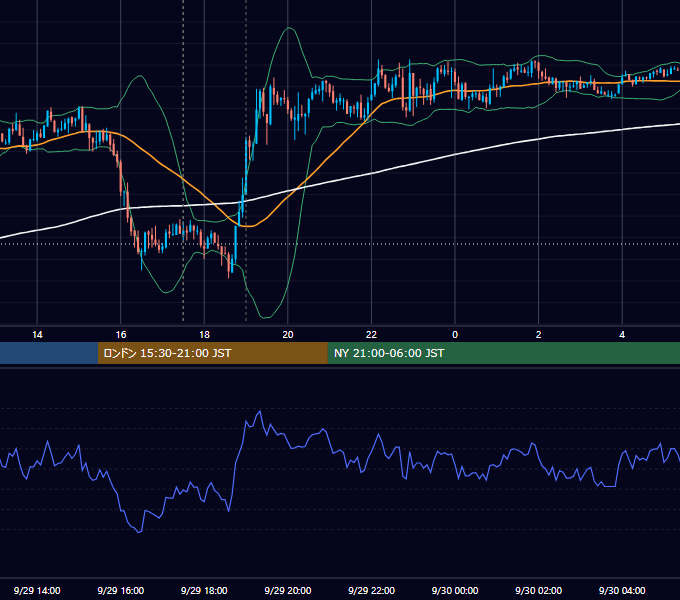
Task: Click the hour label 4 on upper axis
Action: (622, 335)
